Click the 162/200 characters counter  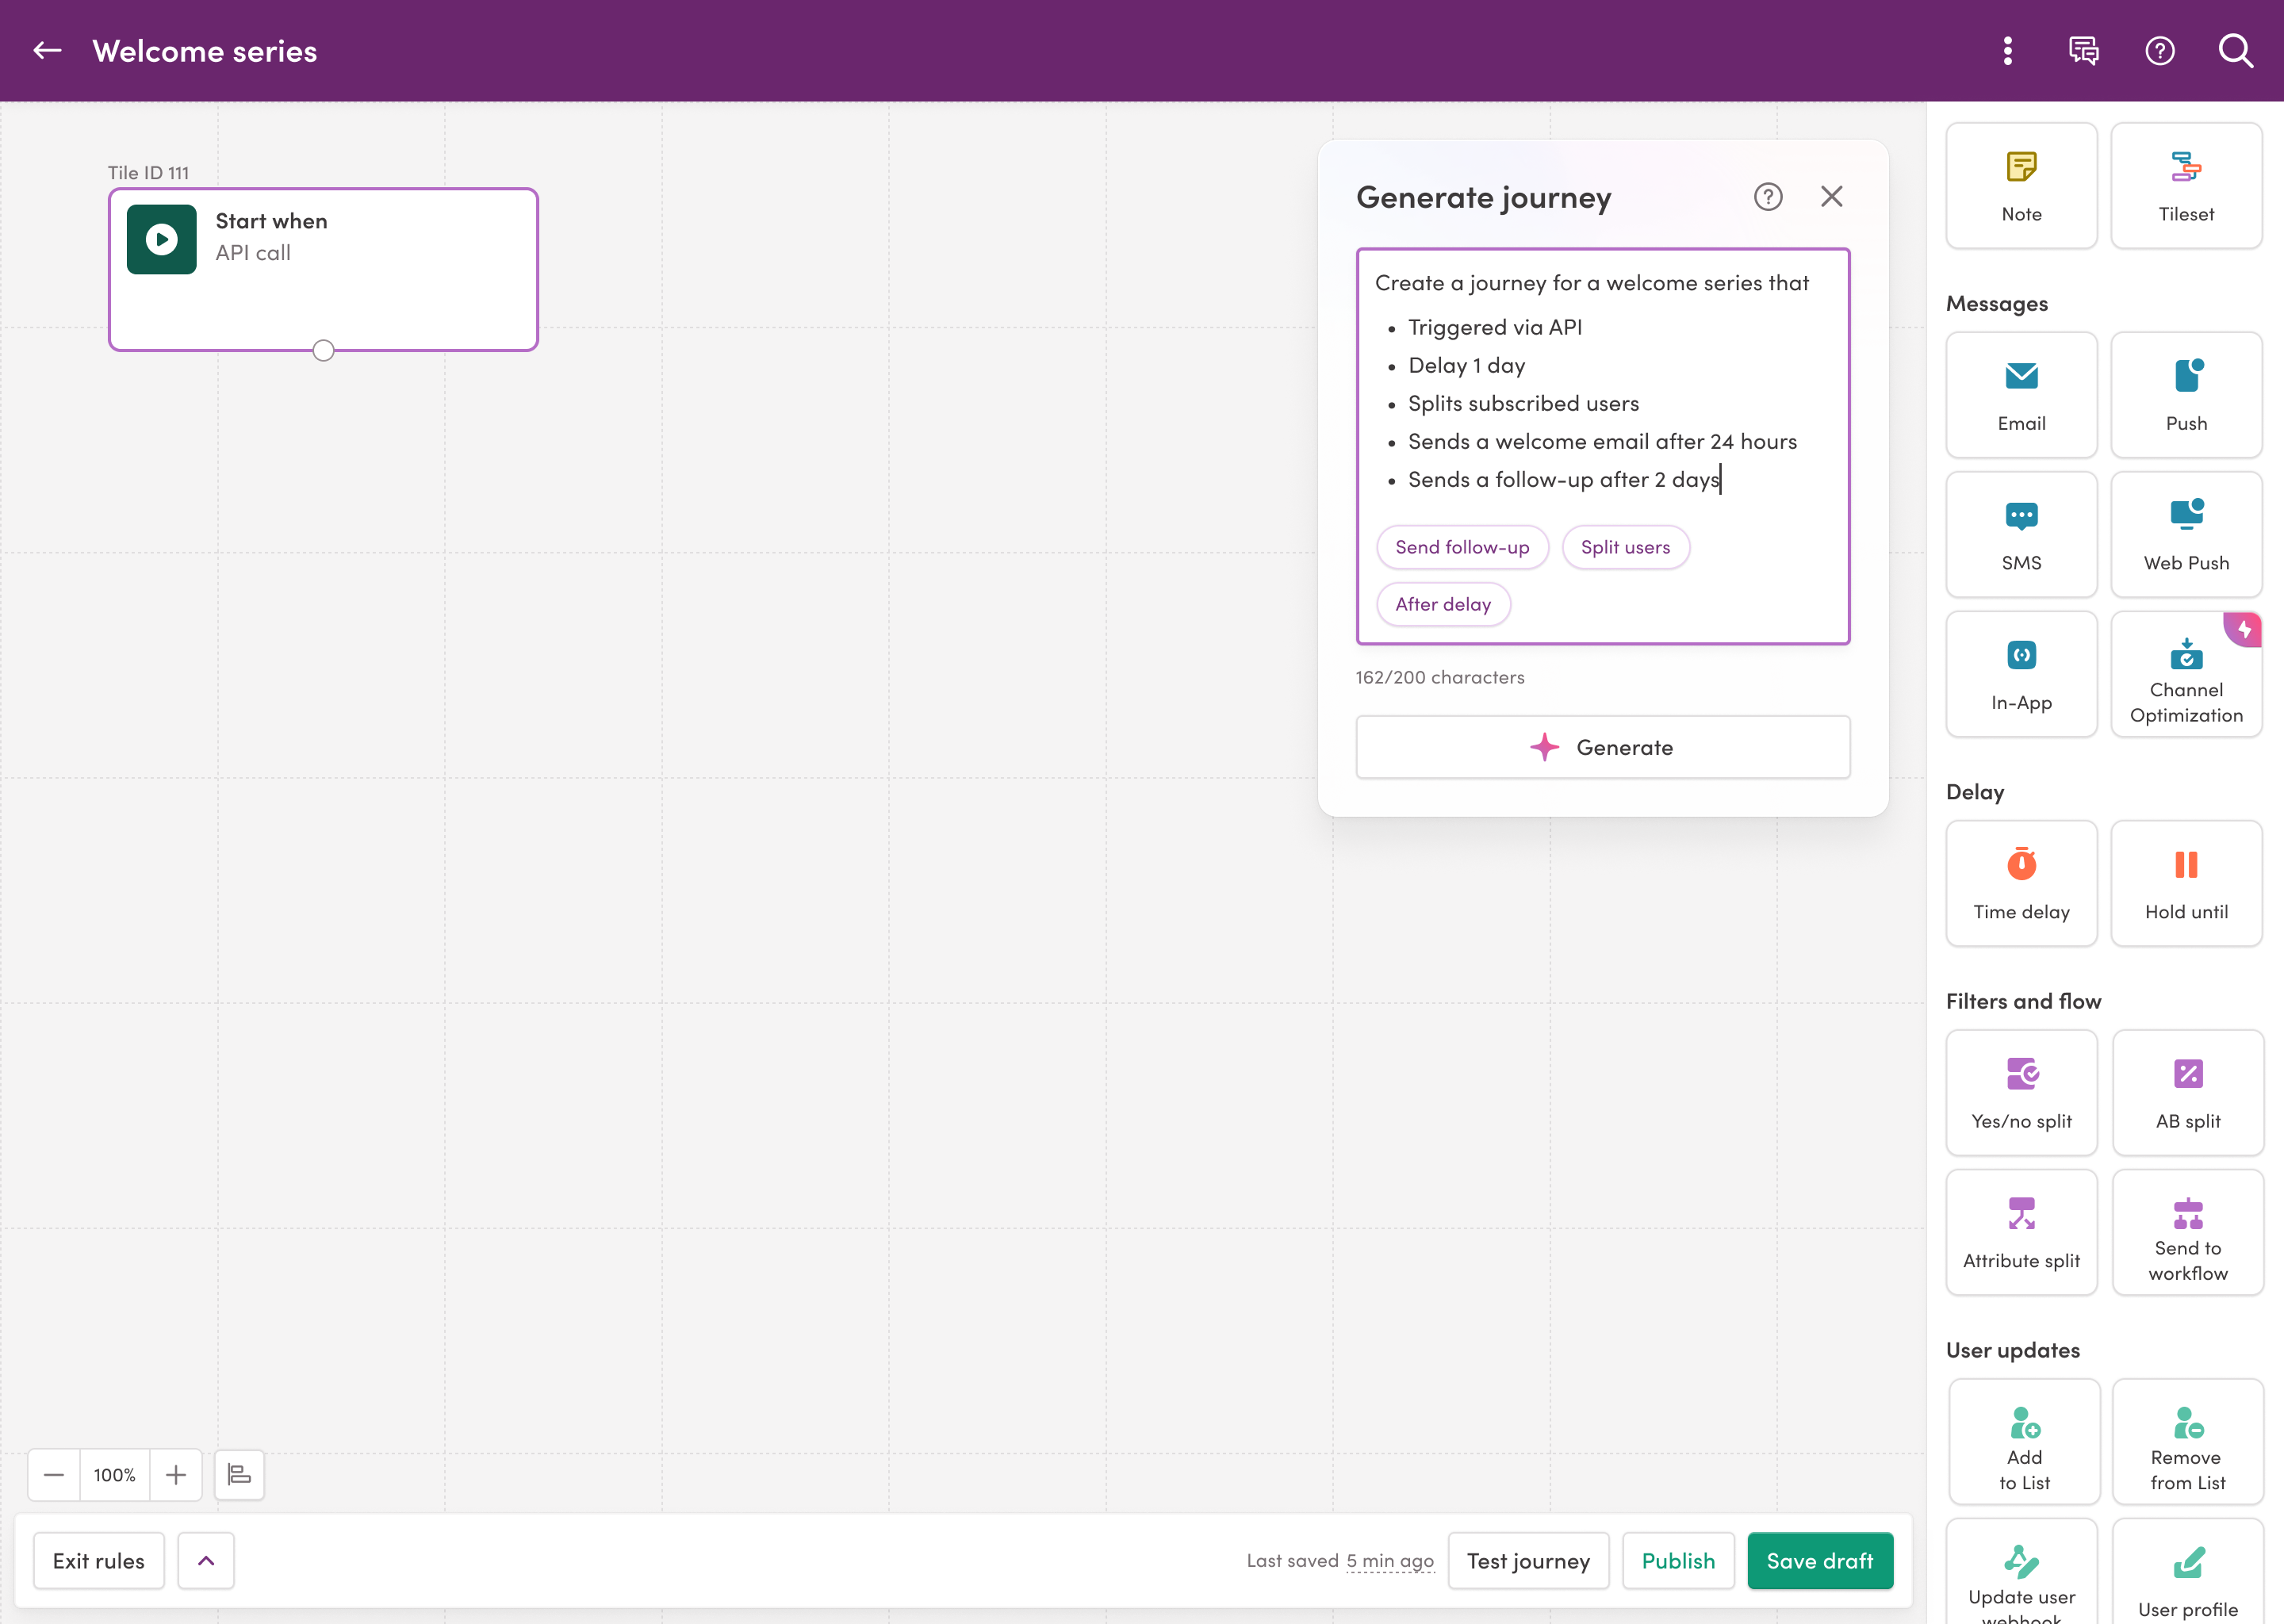coord(1440,678)
